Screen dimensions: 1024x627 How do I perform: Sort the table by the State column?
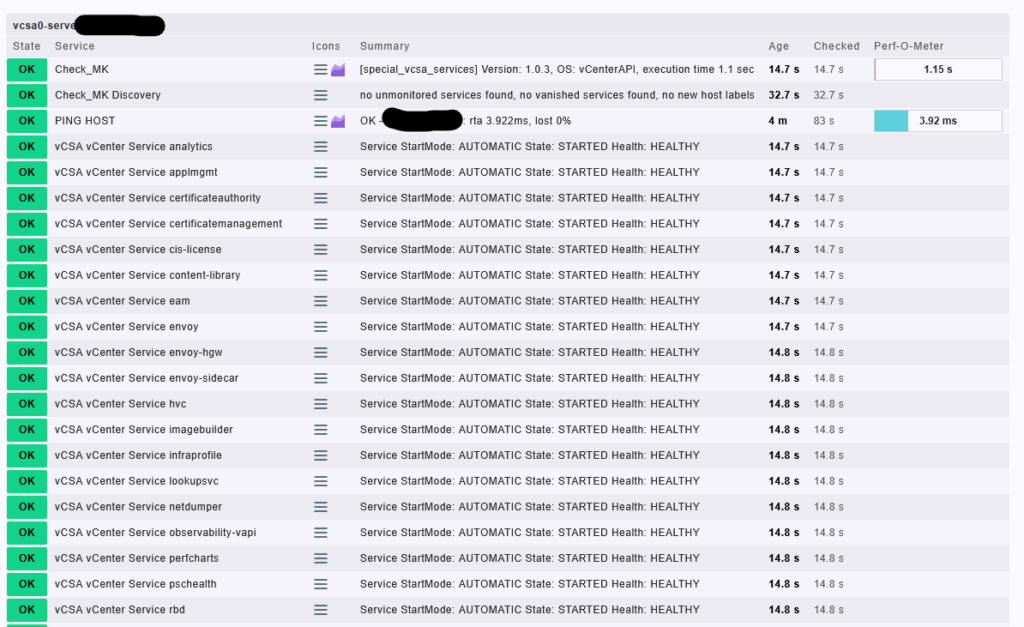pyautogui.click(x=26, y=46)
